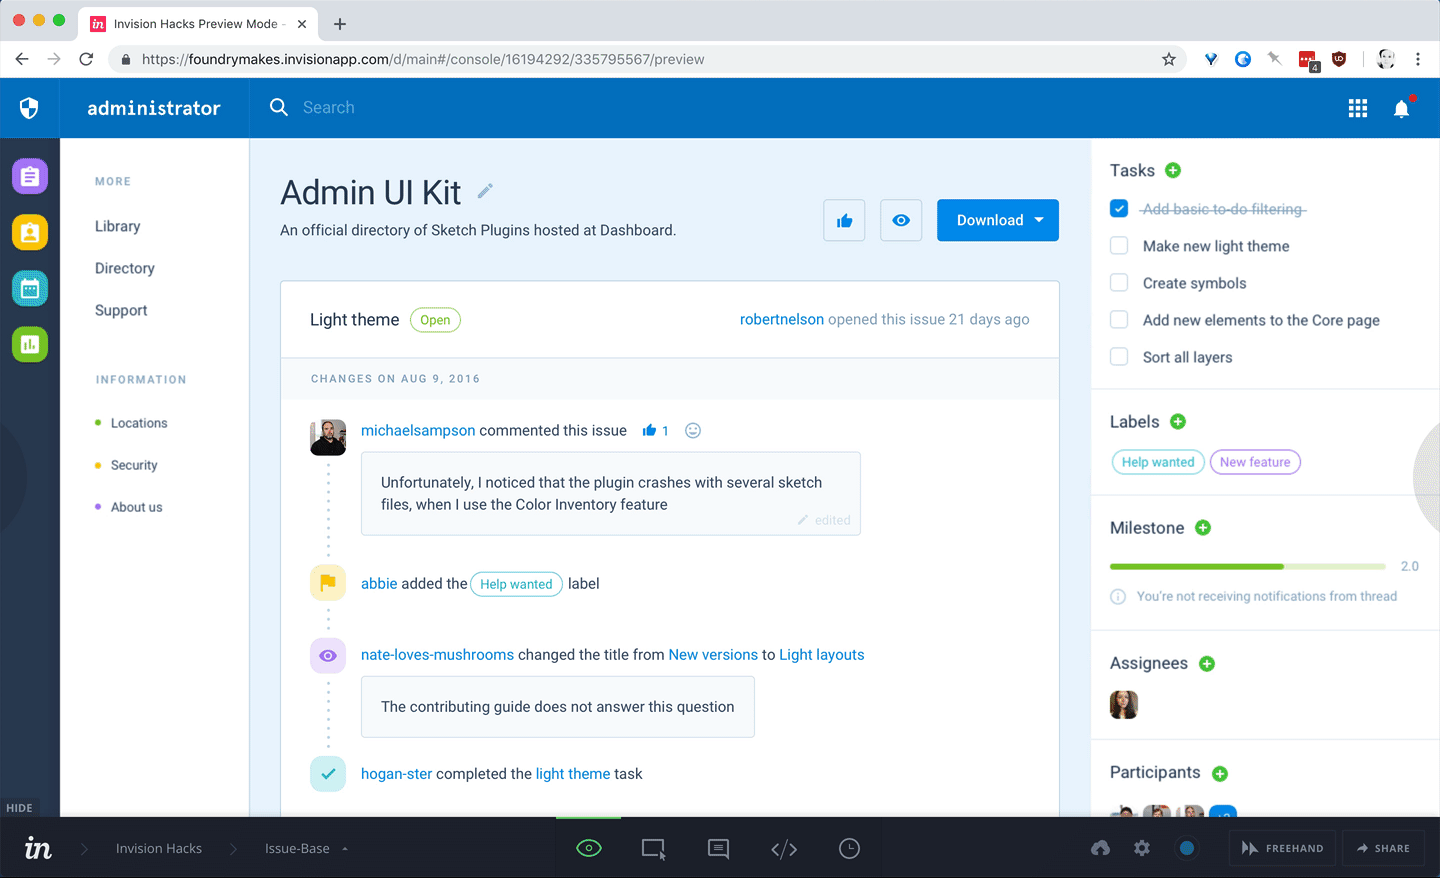Add a new task with plus icon
Image resolution: width=1440 pixels, height=878 pixels.
[1173, 170]
